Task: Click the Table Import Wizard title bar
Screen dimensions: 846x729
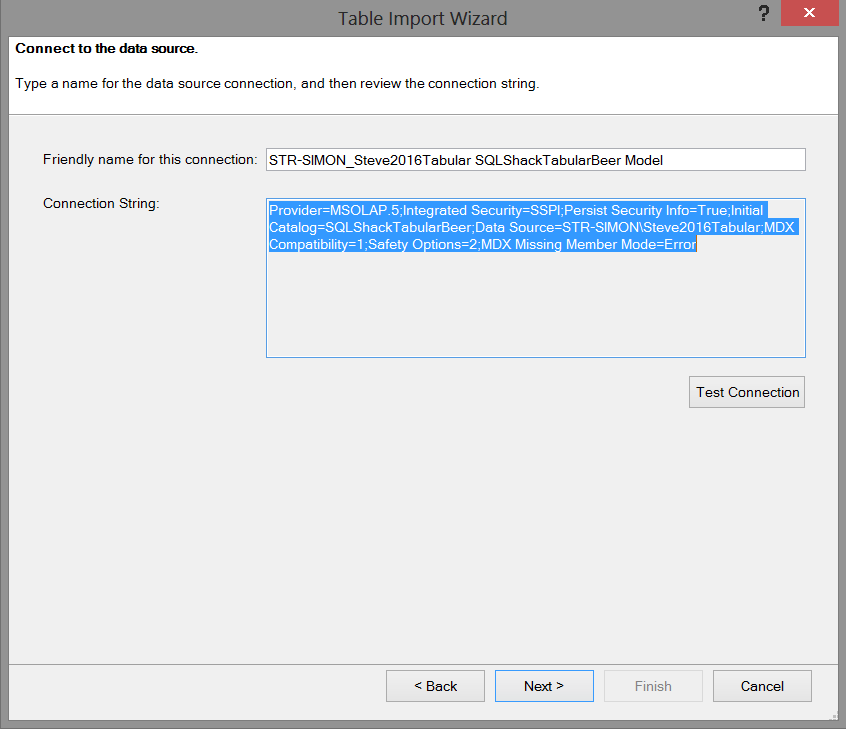Action: [422, 18]
